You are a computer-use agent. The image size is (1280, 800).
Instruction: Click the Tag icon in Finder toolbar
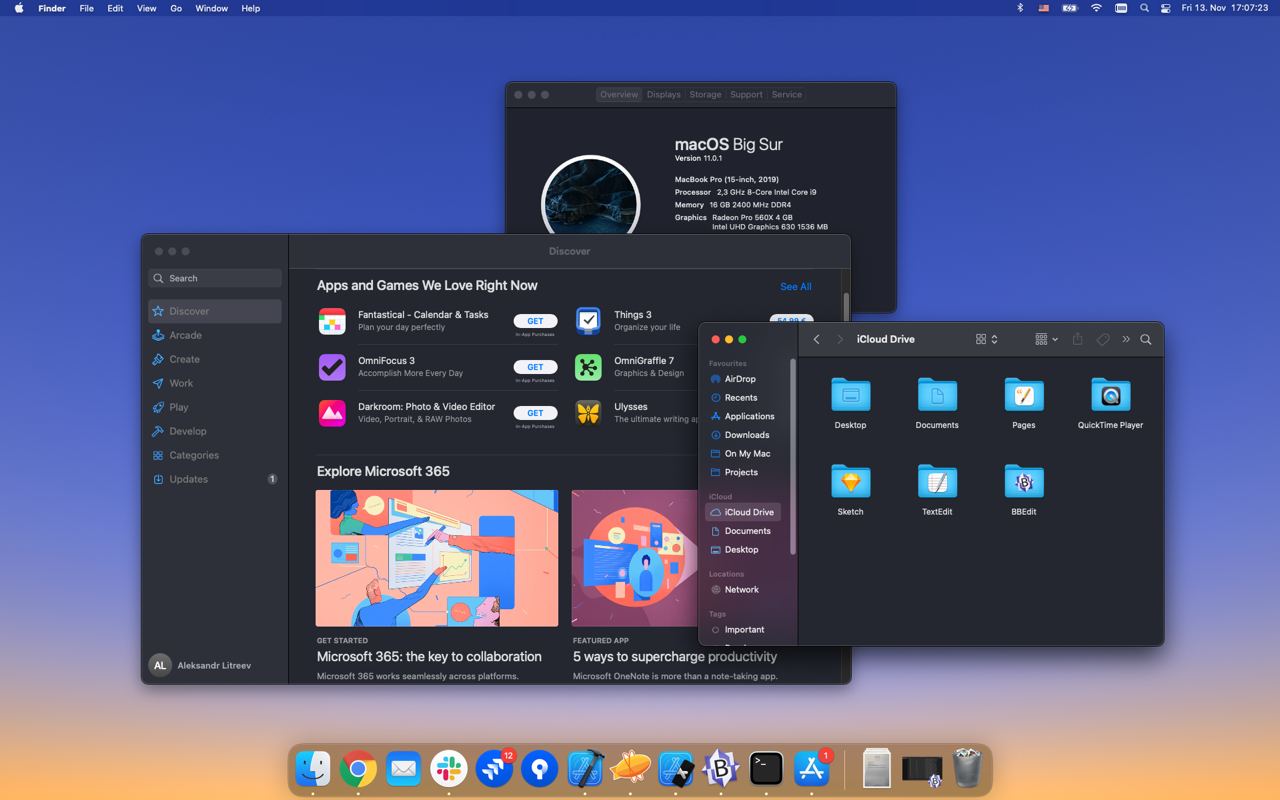(1103, 339)
